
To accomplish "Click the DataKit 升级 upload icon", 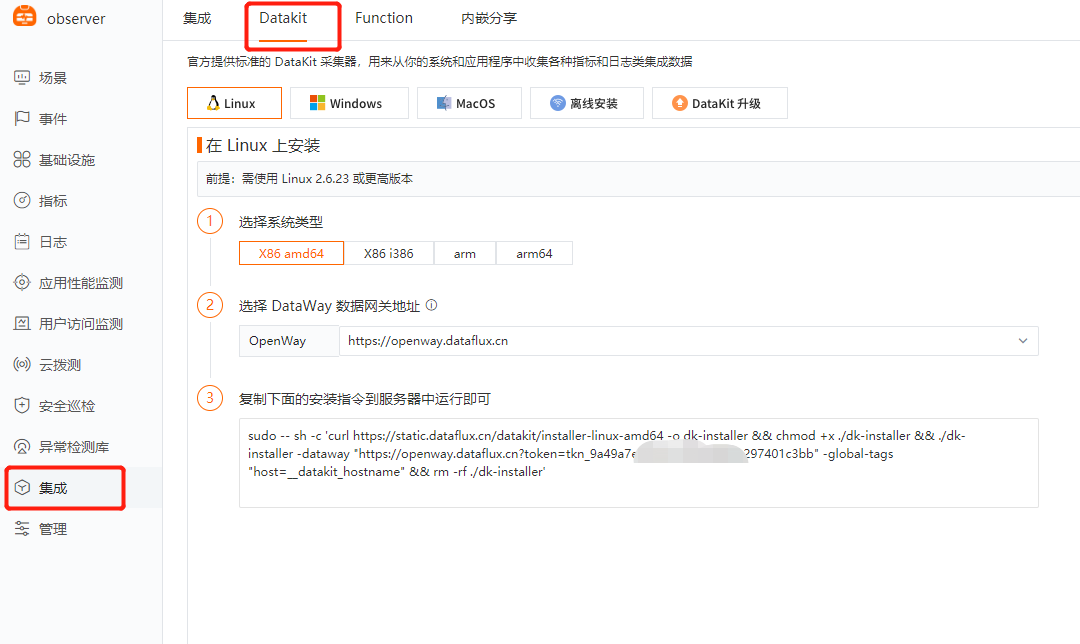I will tap(680, 103).
